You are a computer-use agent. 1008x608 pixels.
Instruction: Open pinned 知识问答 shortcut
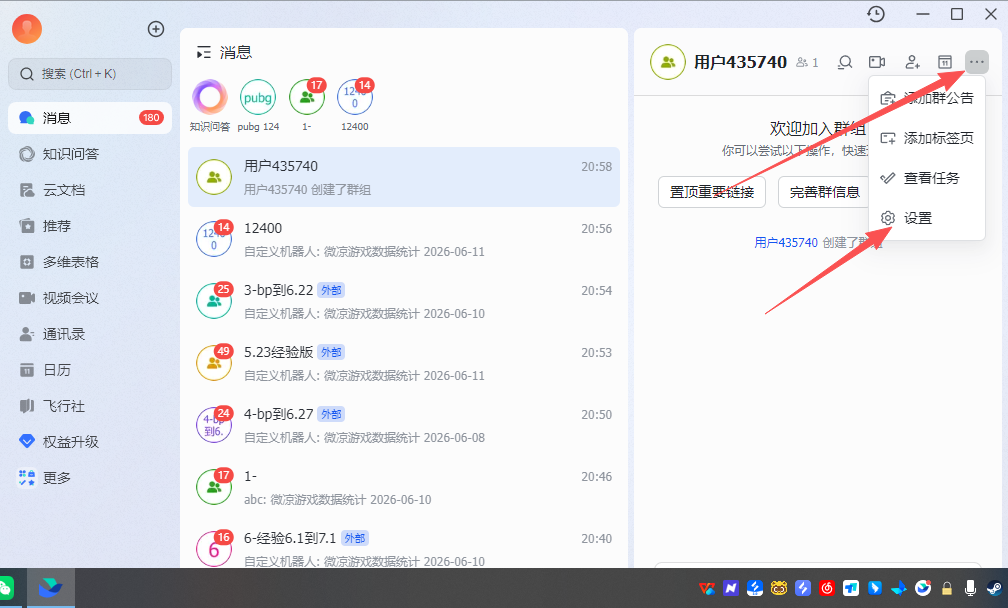click(x=210, y=105)
